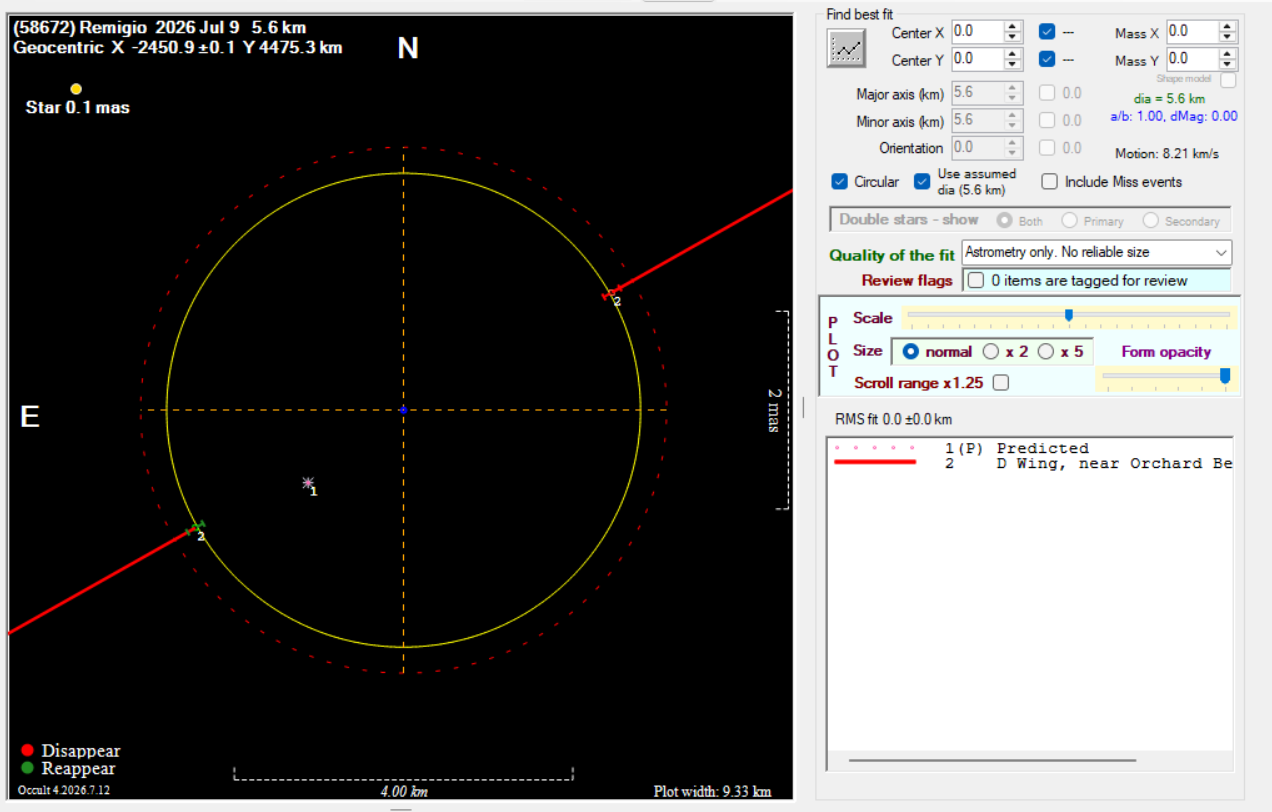The height and width of the screenshot is (812, 1272).
Task: Decrement the Center Y value
Action: tap(1012, 65)
